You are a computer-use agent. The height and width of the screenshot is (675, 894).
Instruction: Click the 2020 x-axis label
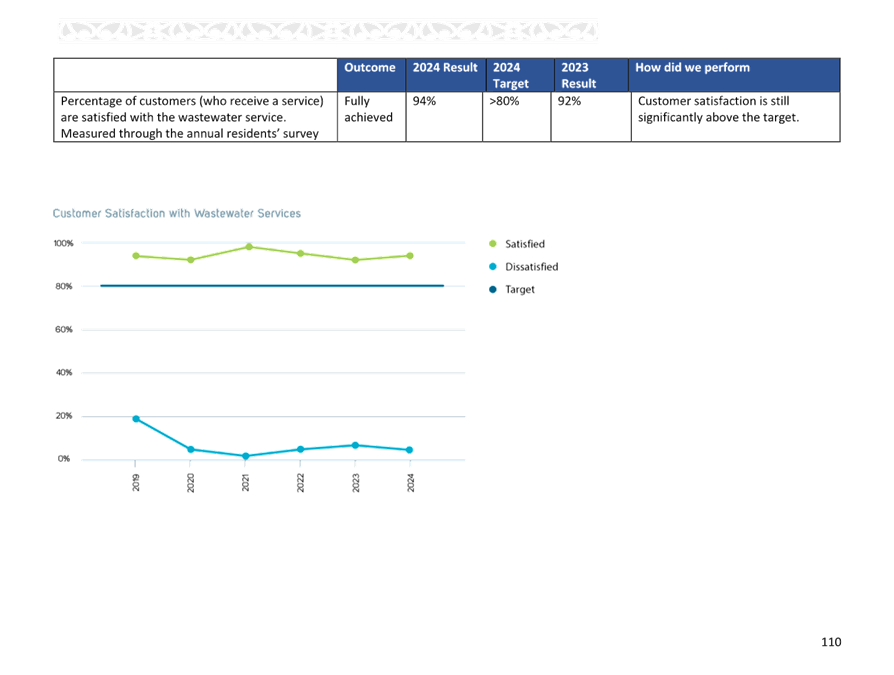tap(190, 482)
